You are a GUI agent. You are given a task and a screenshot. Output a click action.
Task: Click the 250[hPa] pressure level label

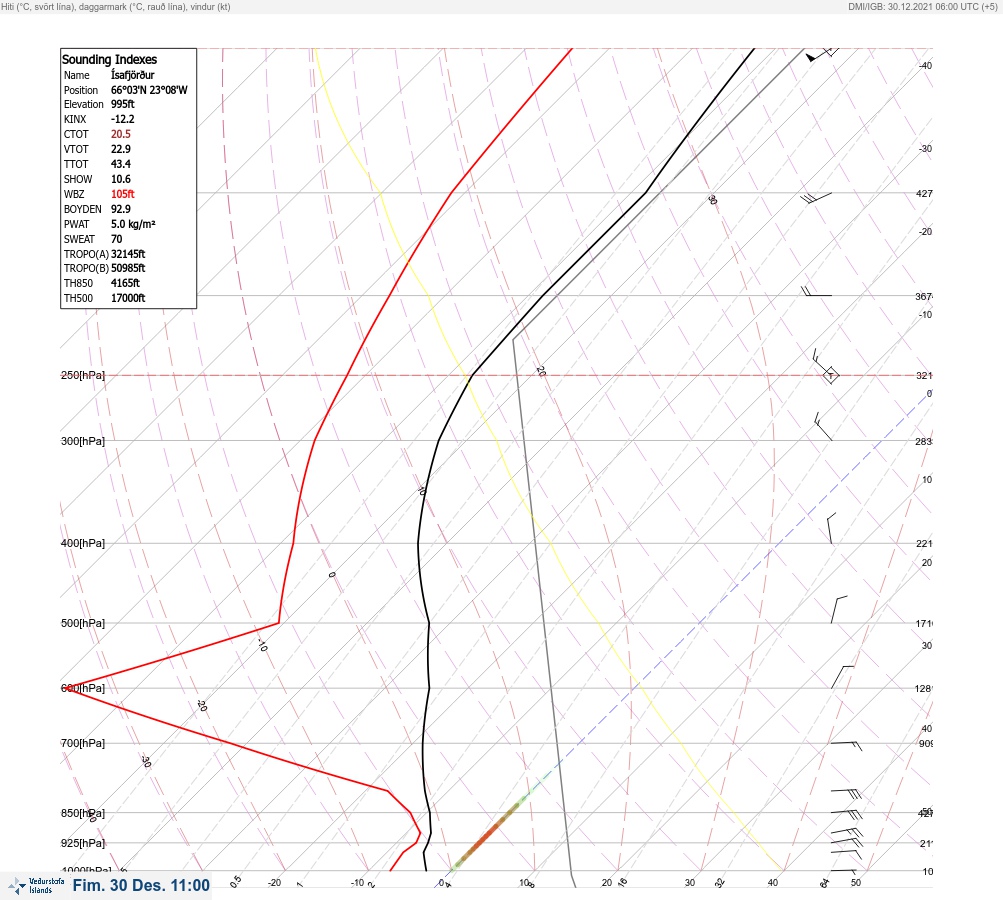click(83, 375)
